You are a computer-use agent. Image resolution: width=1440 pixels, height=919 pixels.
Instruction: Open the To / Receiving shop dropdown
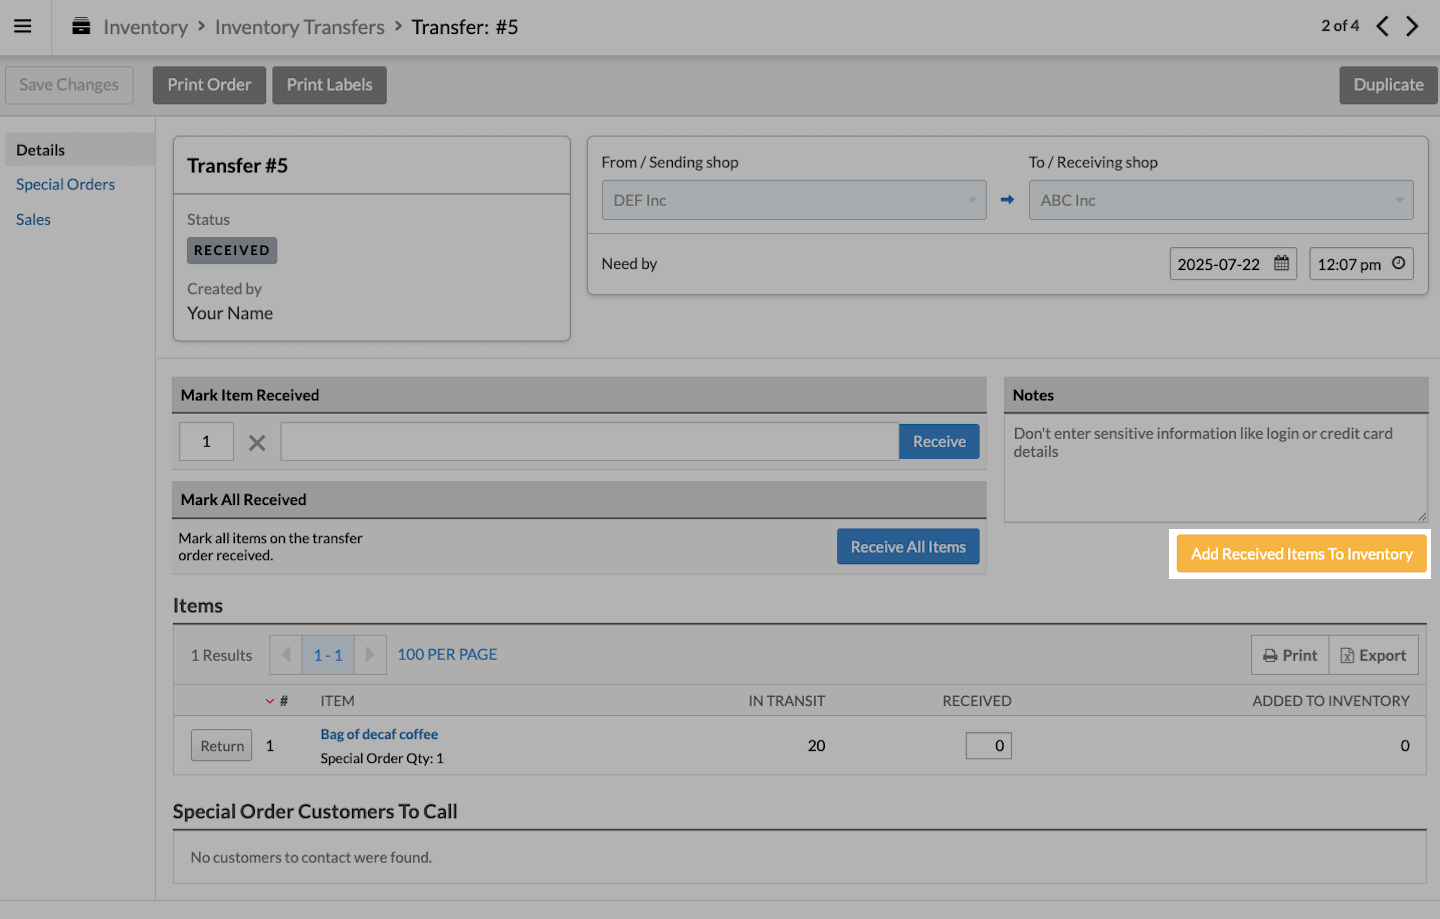tap(1220, 200)
